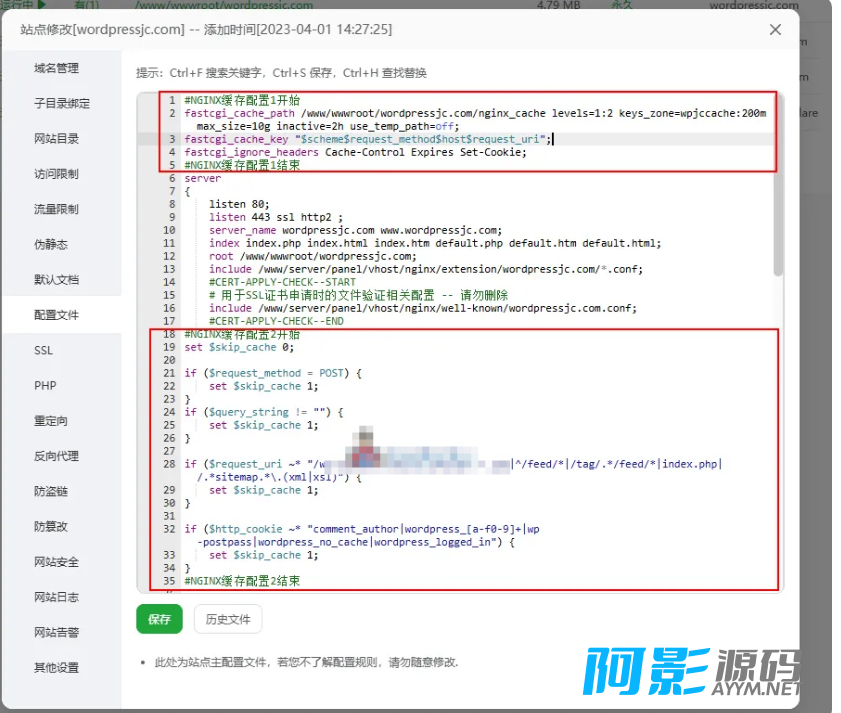Image resolution: width=841 pixels, height=713 pixels.
Task: Go to the 防盗链 tab
Action: pyautogui.click(x=50, y=491)
